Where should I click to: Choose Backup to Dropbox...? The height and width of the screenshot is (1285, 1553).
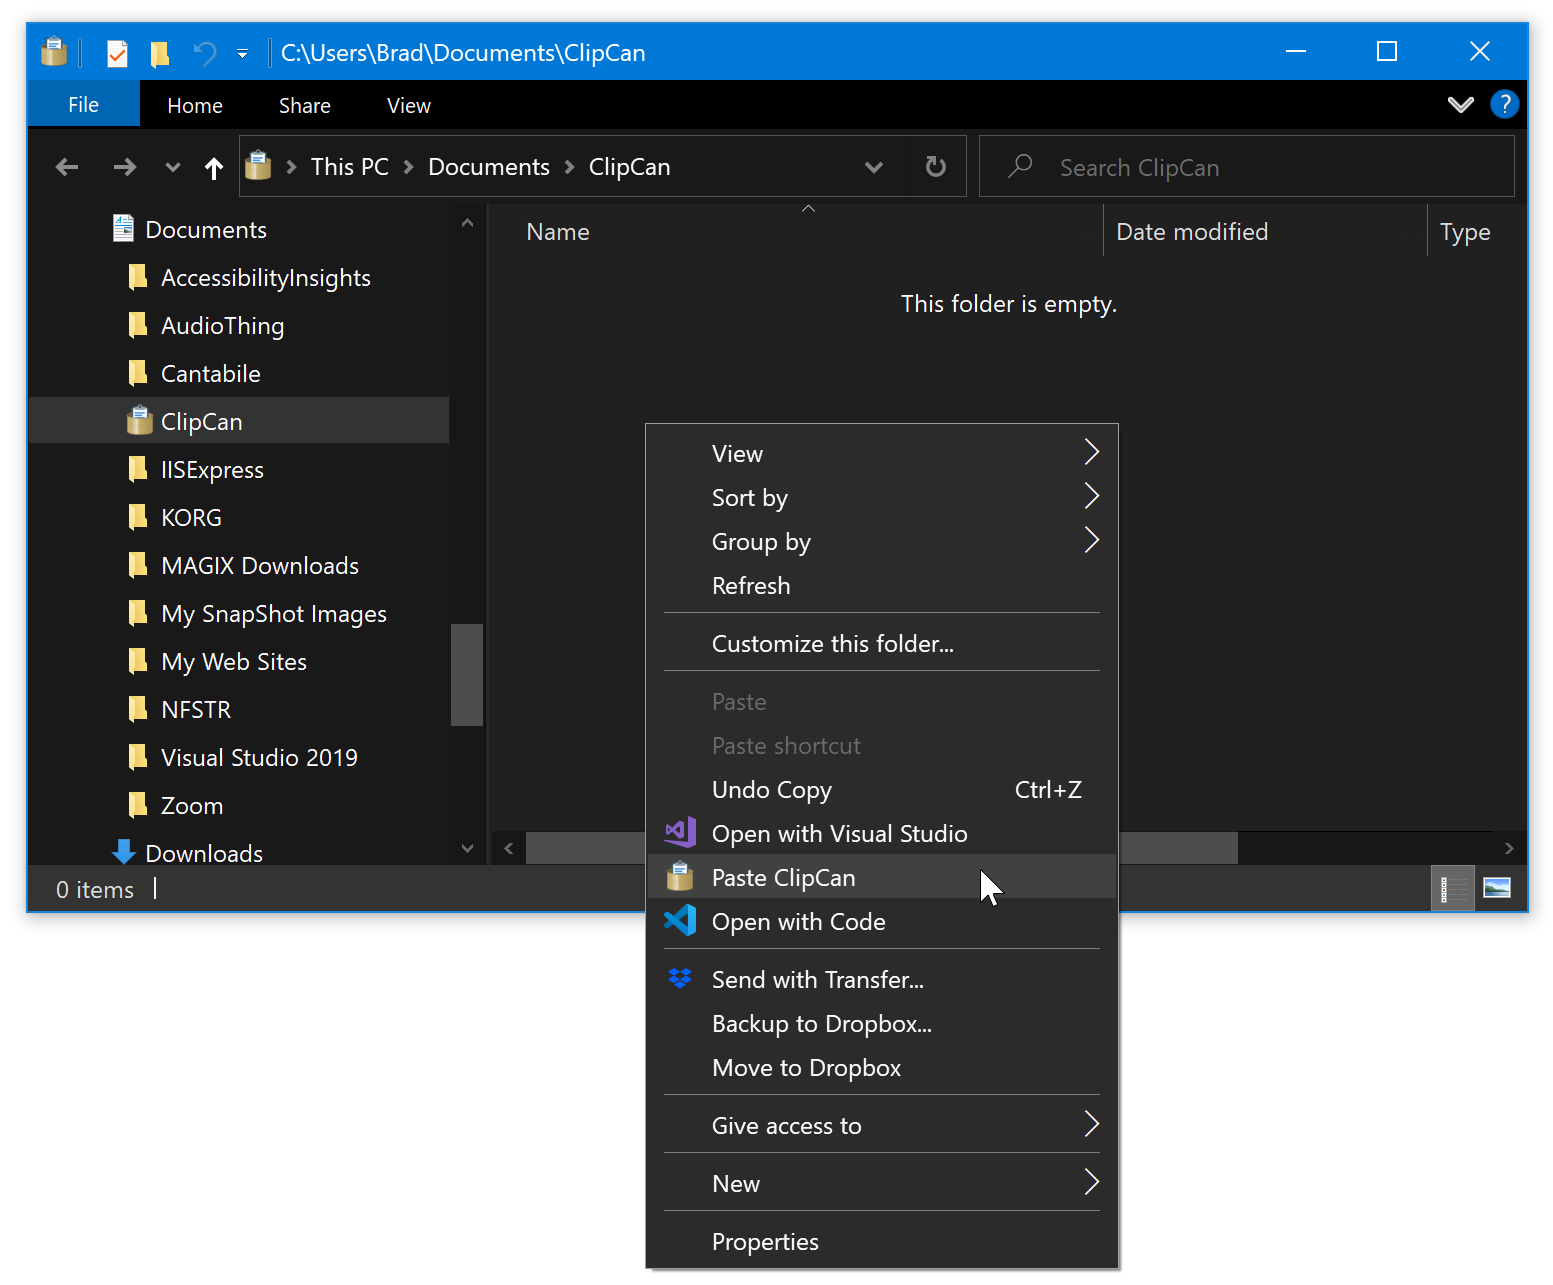(882, 1024)
